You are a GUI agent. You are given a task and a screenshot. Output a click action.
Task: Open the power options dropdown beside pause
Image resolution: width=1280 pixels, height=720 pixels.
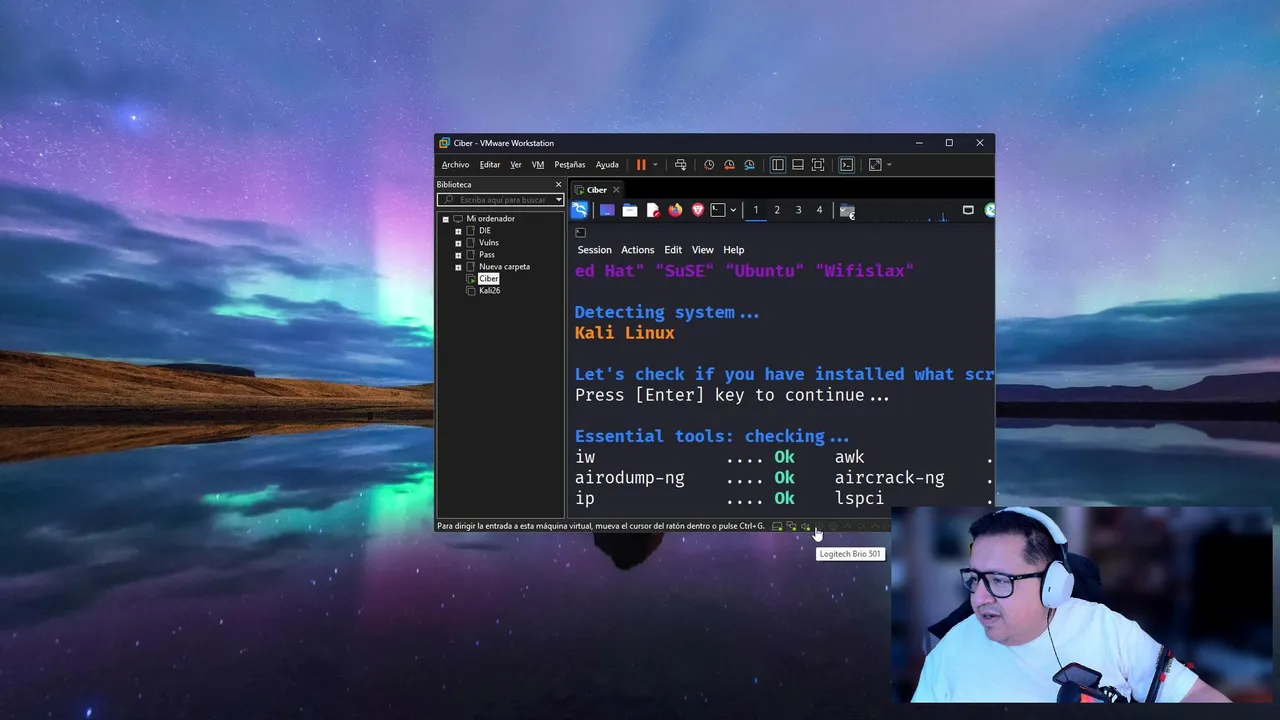pos(655,165)
